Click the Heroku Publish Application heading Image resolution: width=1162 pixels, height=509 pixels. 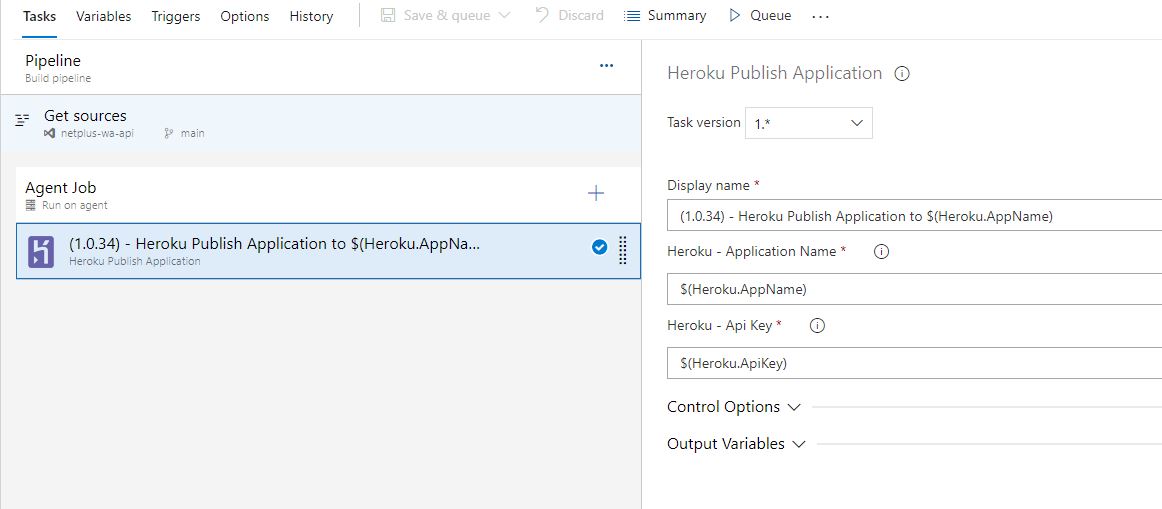click(774, 73)
